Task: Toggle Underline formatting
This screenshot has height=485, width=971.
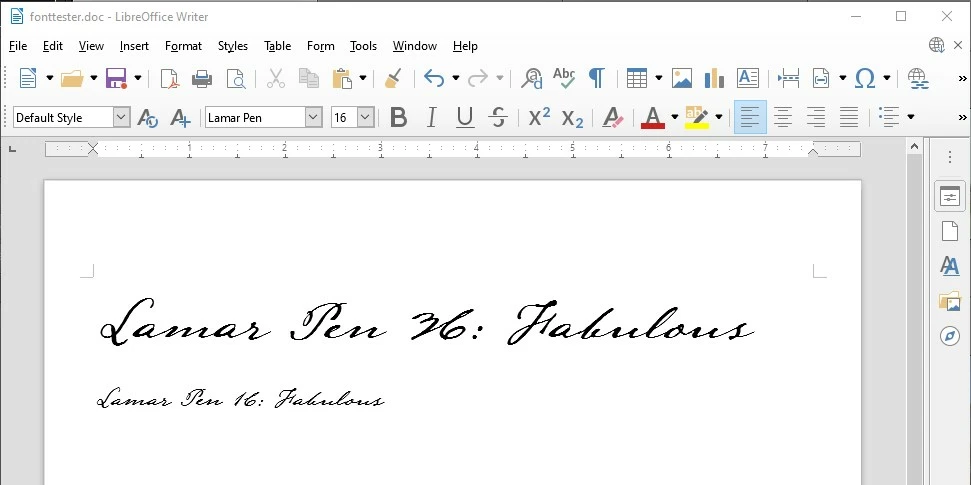Action: tap(465, 117)
